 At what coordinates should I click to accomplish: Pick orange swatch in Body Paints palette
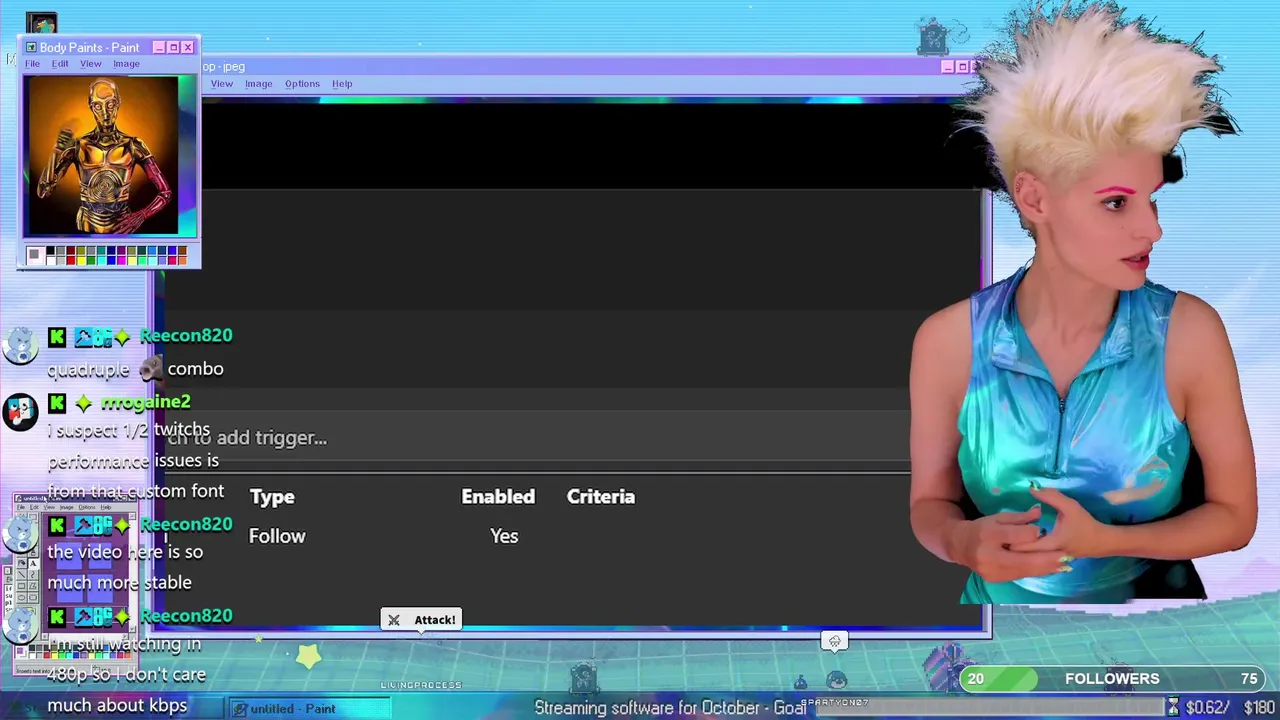182,260
